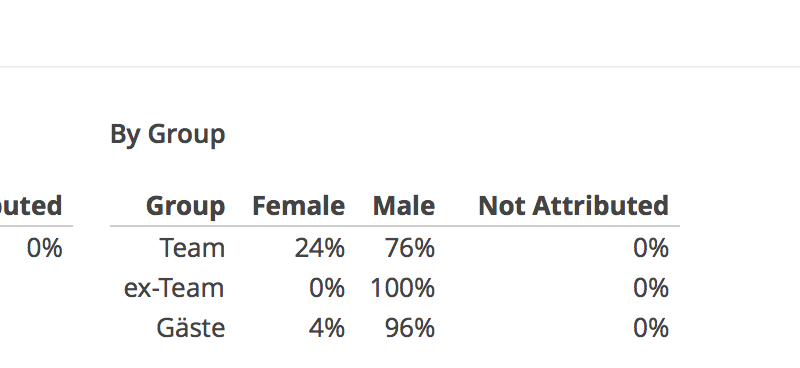
Task: Click the cut-off 'buted' header at left edge
Action: pyautogui.click(x=31, y=206)
